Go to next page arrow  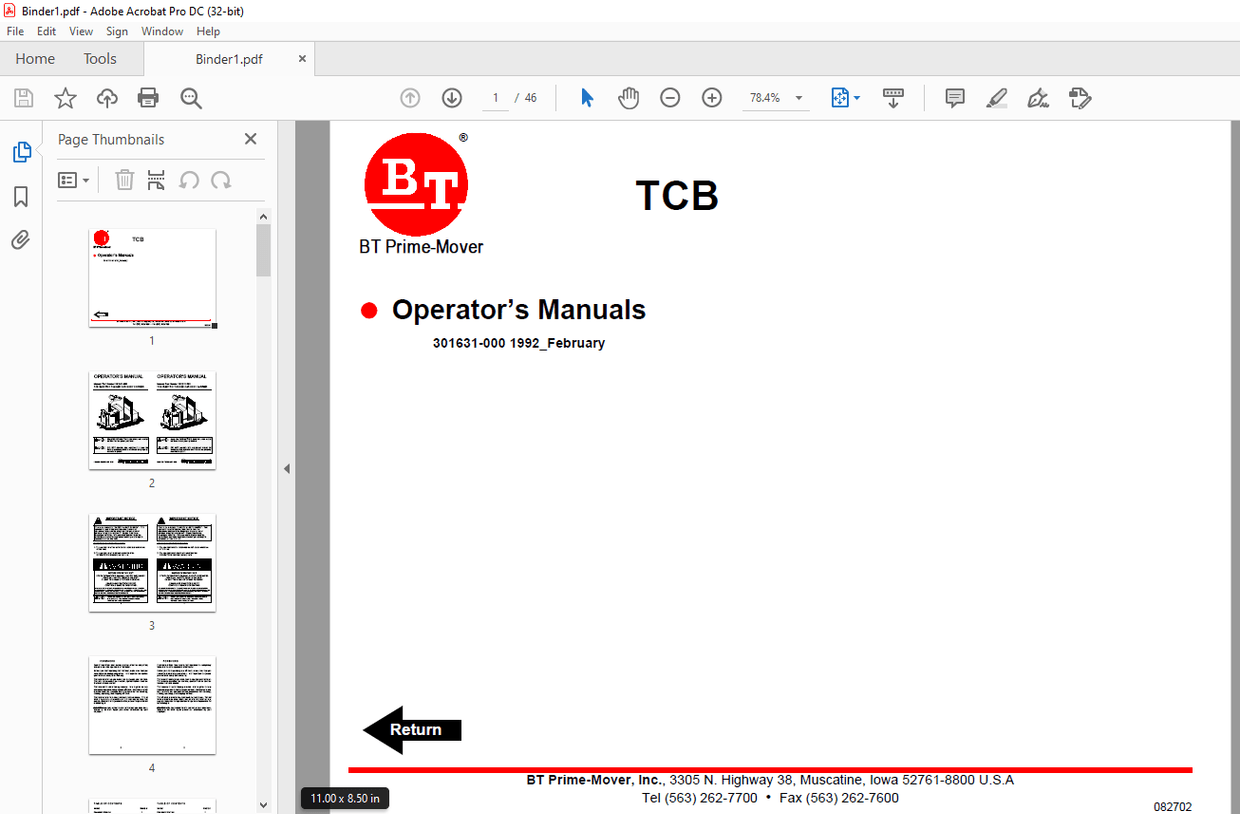point(452,98)
